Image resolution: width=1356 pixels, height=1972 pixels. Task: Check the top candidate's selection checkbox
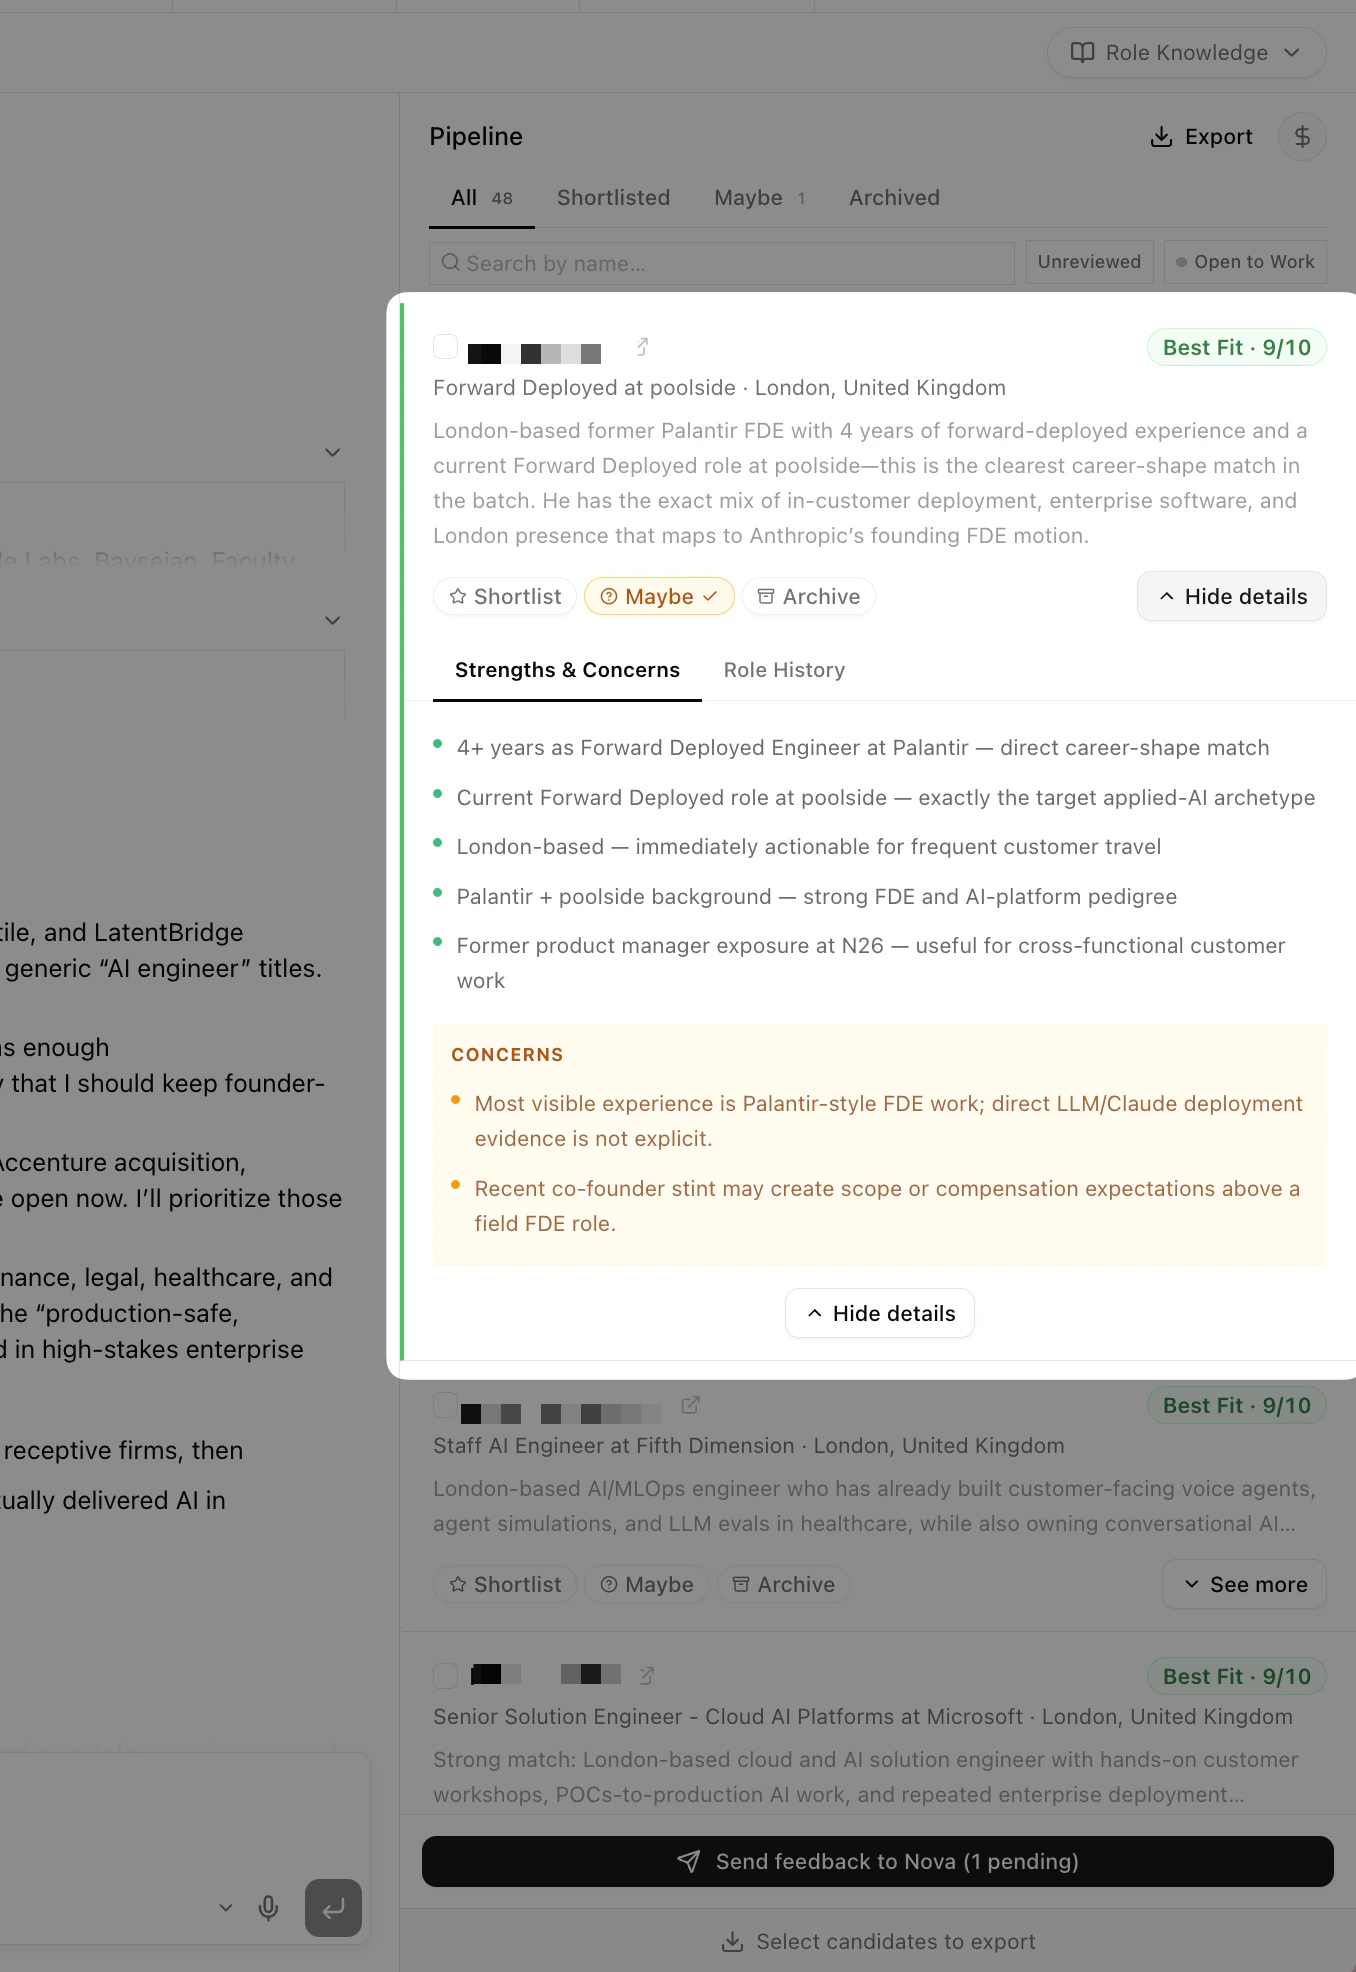[445, 346]
